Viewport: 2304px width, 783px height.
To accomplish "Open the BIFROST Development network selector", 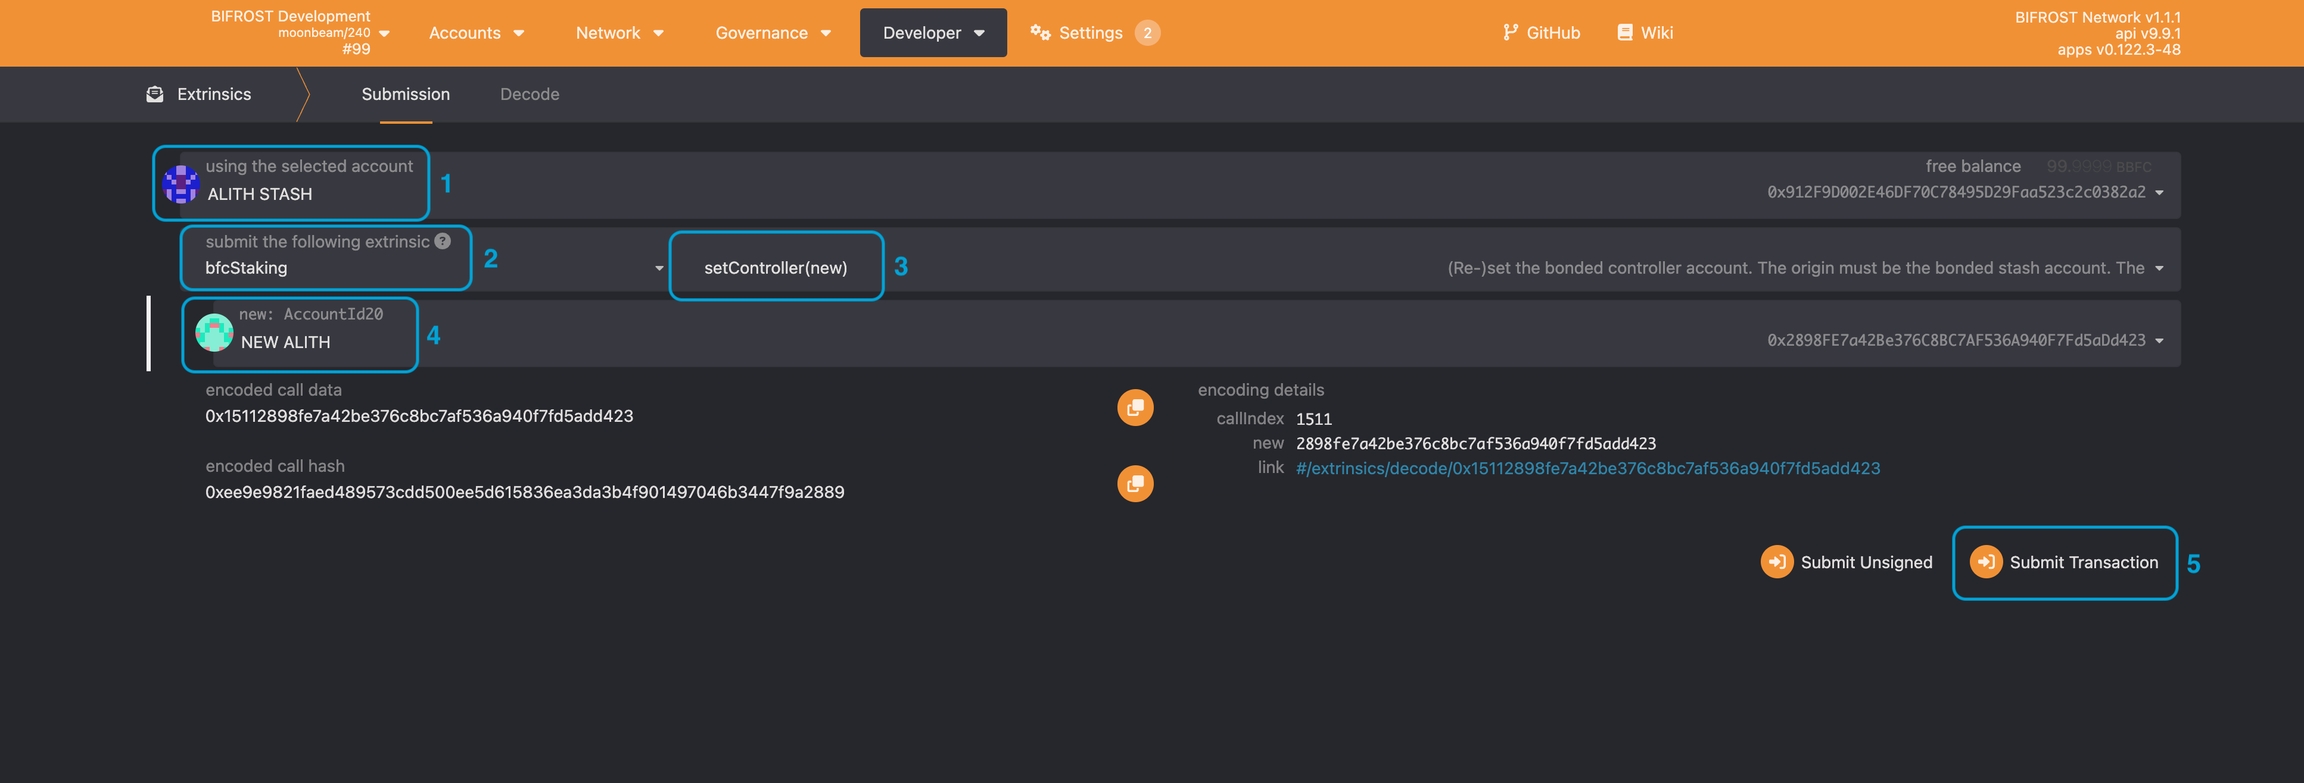I will coord(300,33).
